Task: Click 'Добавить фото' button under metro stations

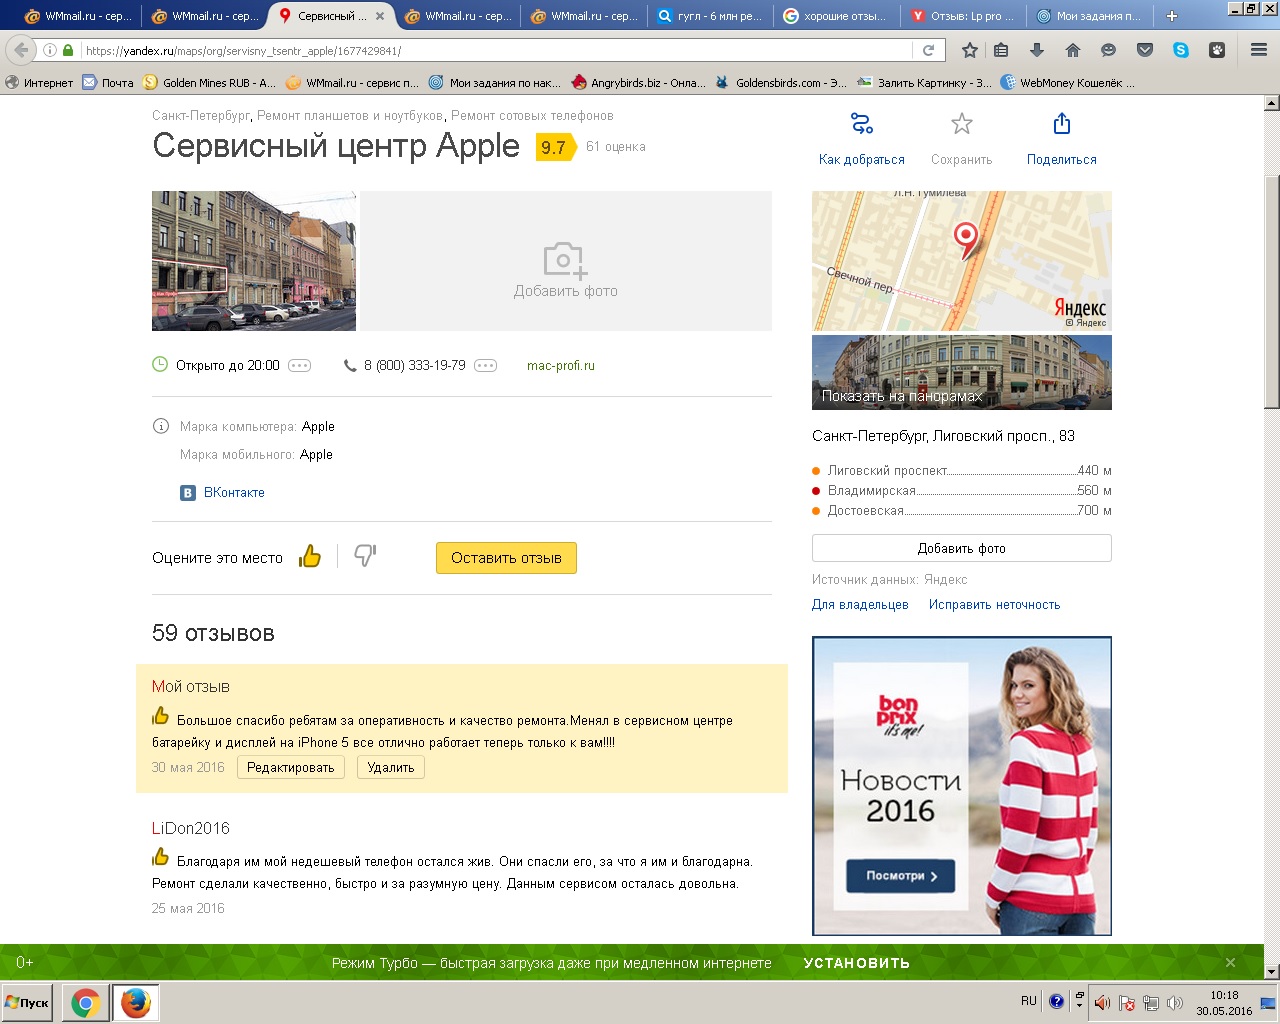Action: 962,548
